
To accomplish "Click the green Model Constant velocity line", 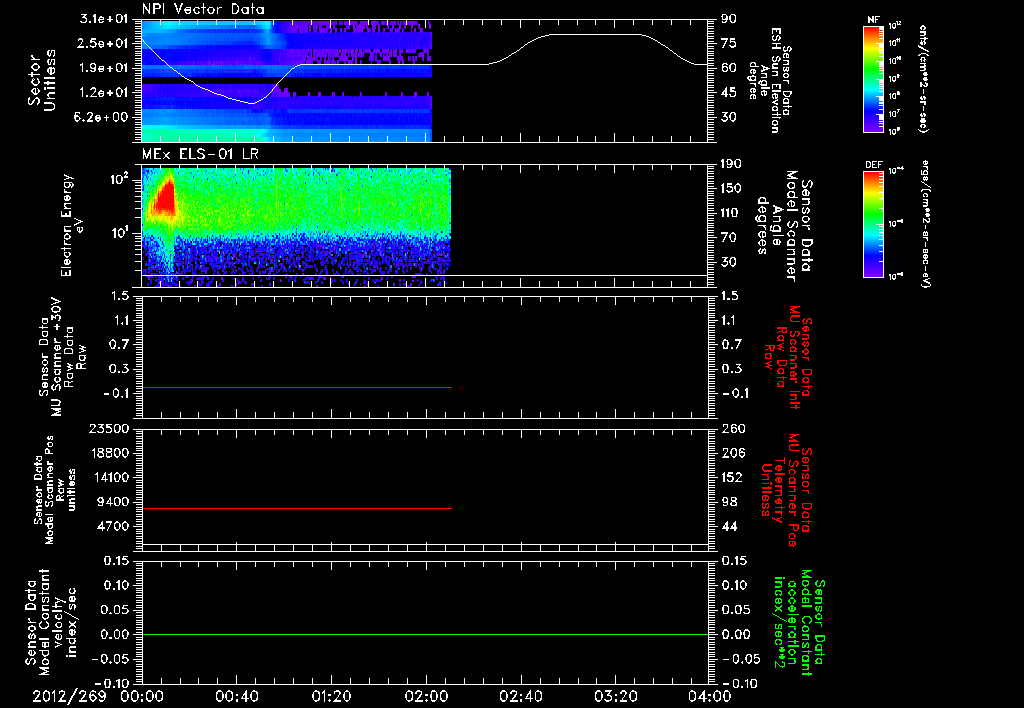I will pos(425,634).
